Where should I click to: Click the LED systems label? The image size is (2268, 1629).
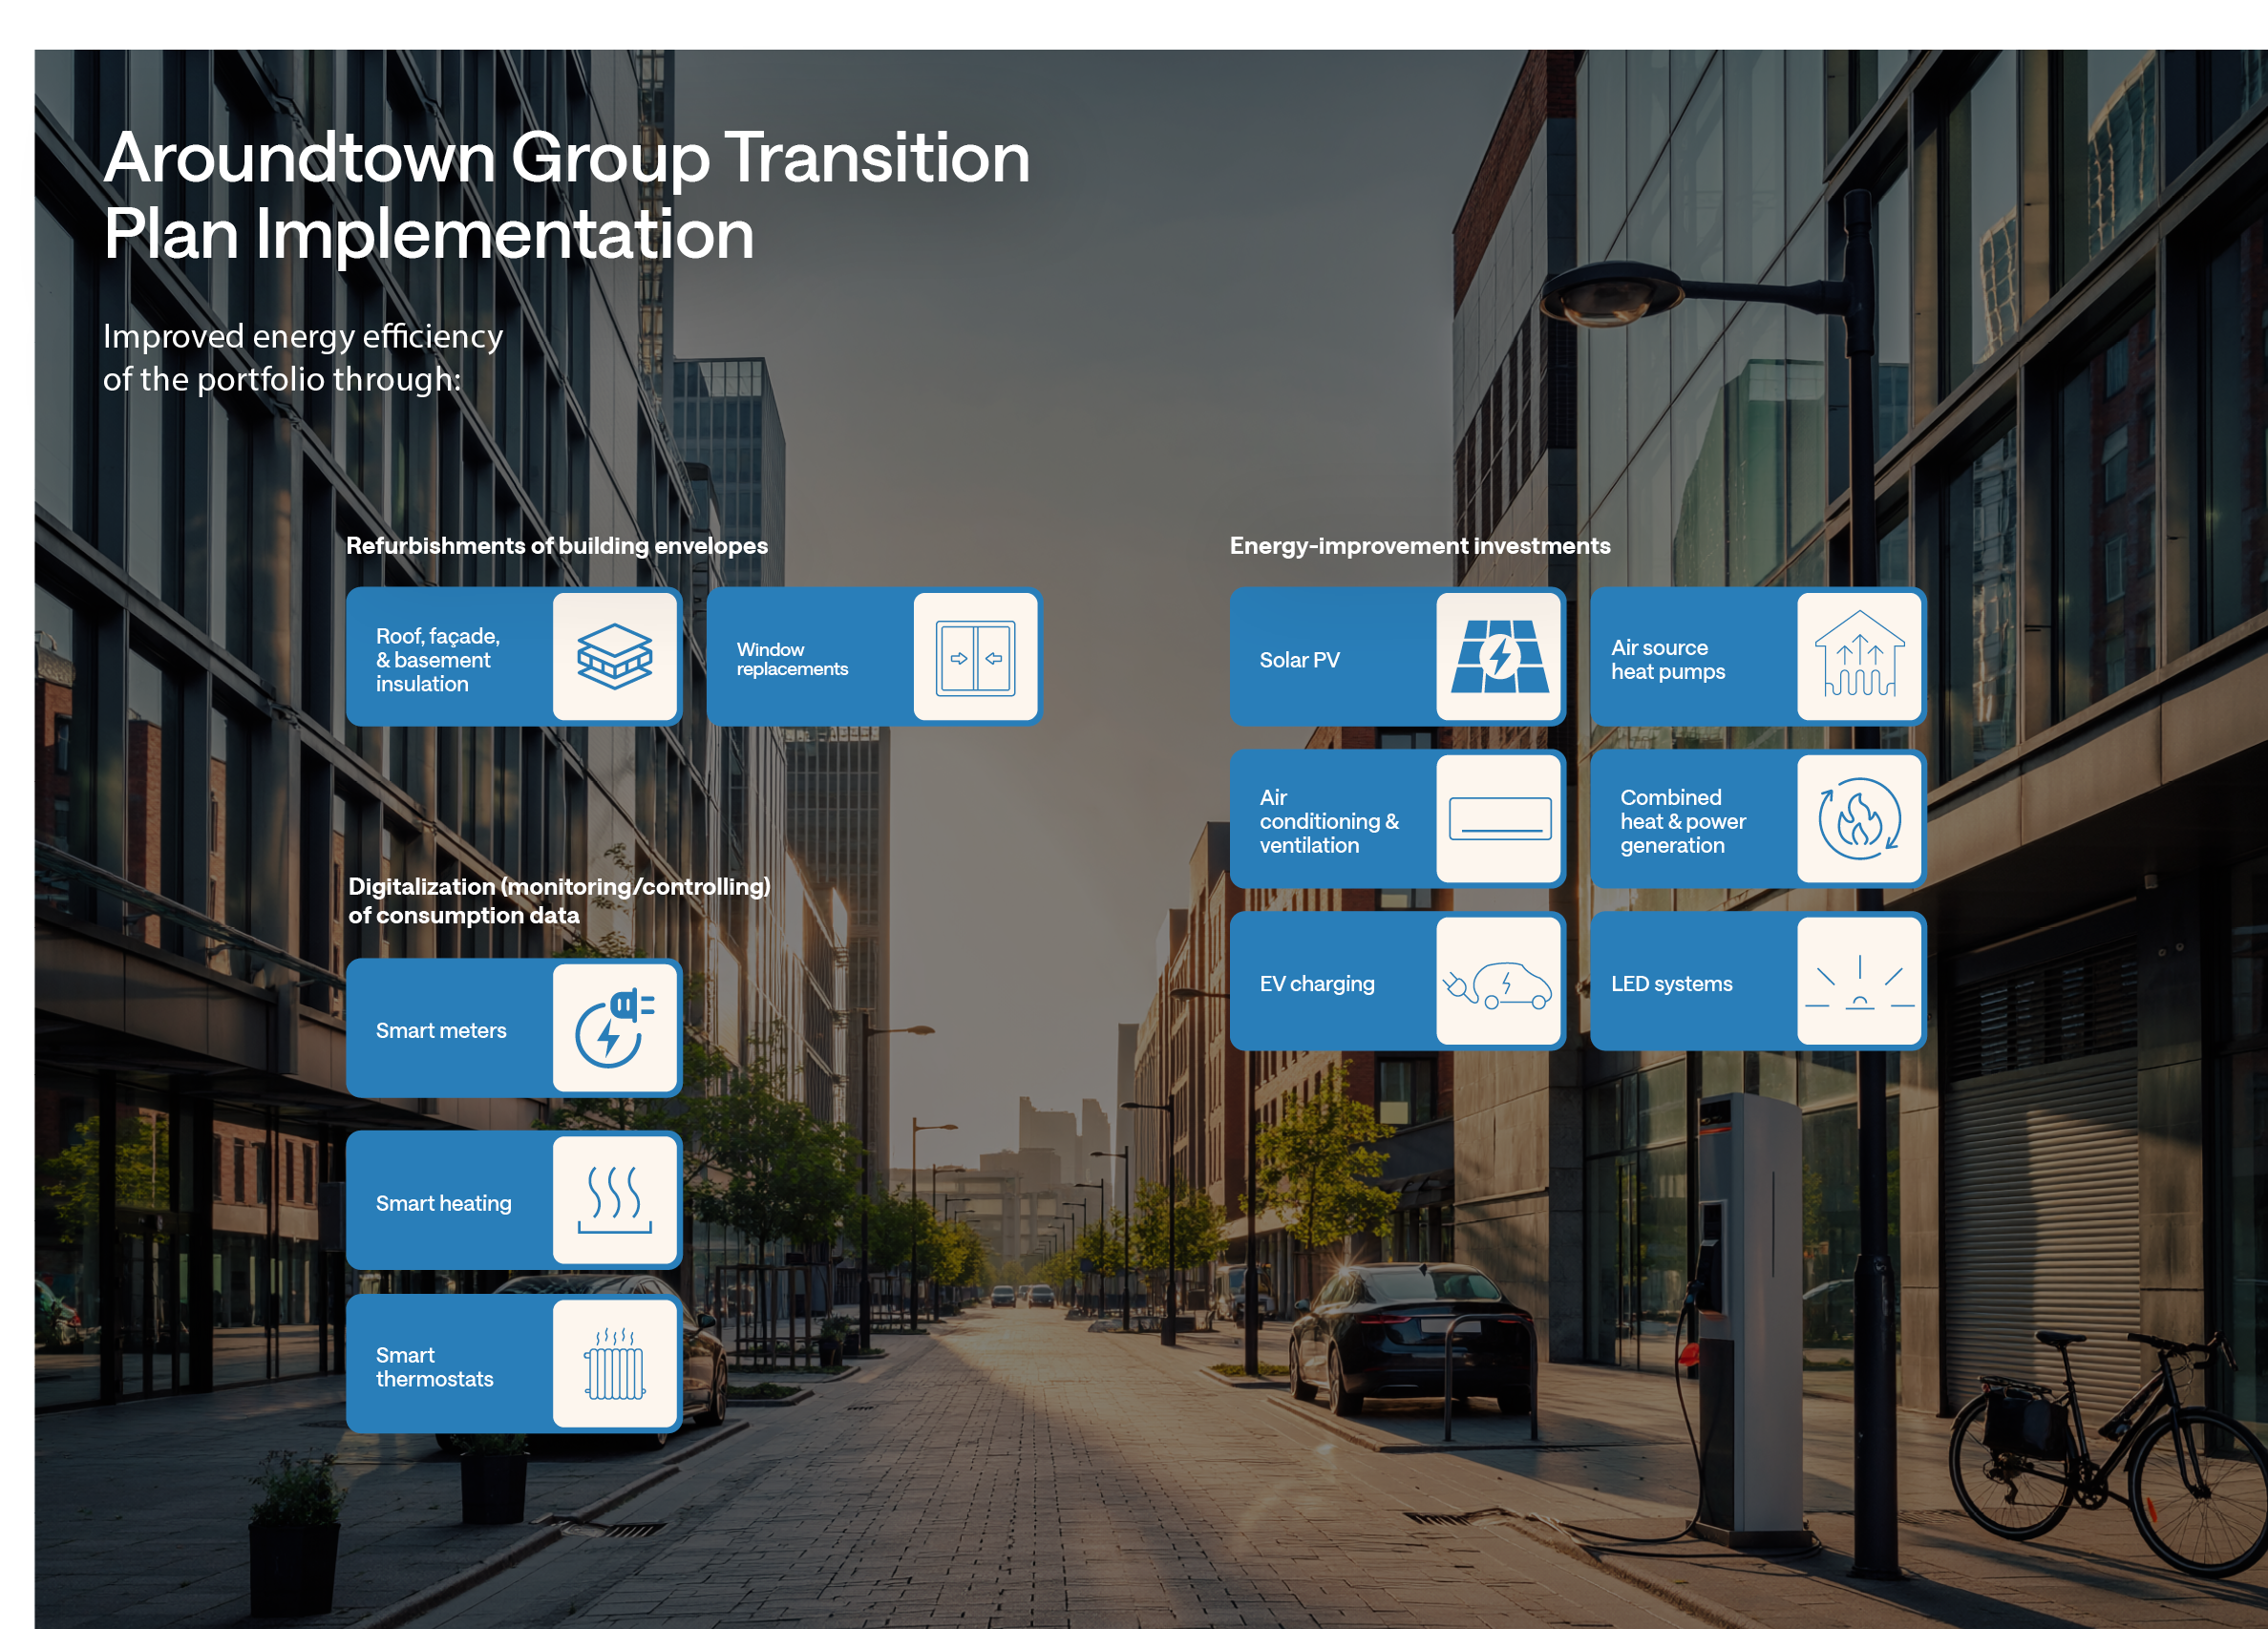coord(1671,983)
